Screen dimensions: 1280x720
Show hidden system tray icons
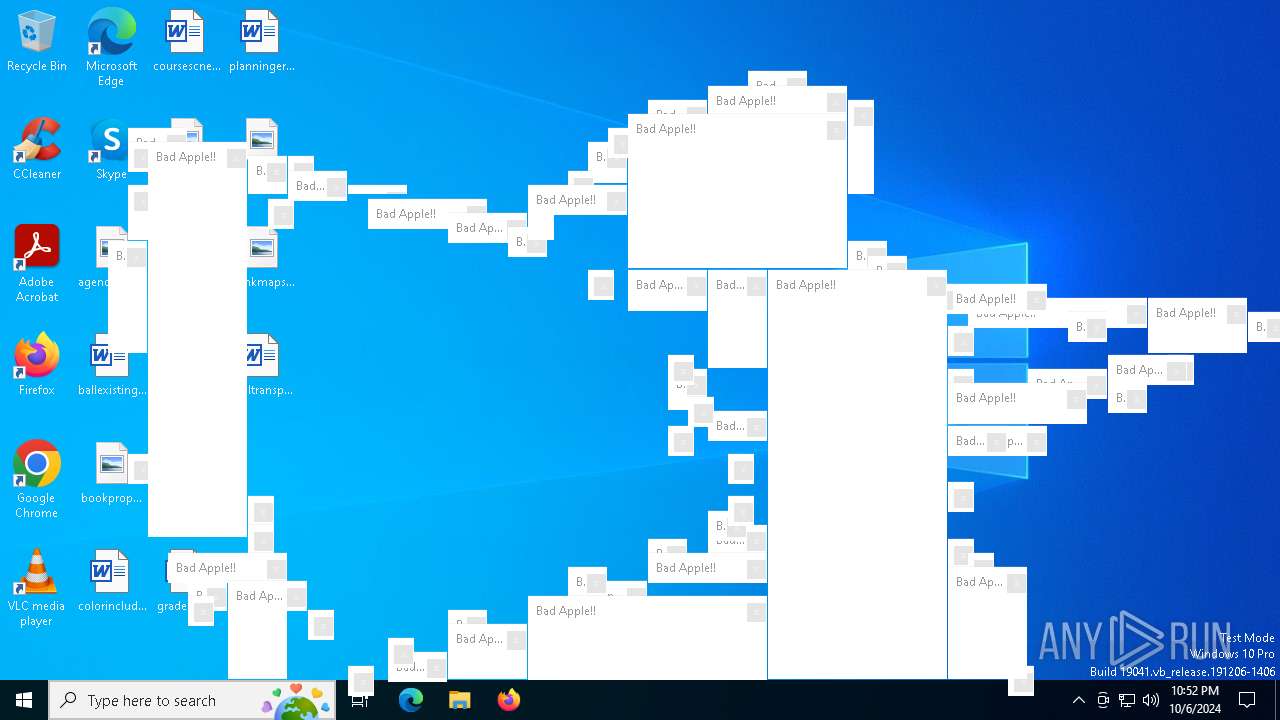pyautogui.click(x=1078, y=700)
